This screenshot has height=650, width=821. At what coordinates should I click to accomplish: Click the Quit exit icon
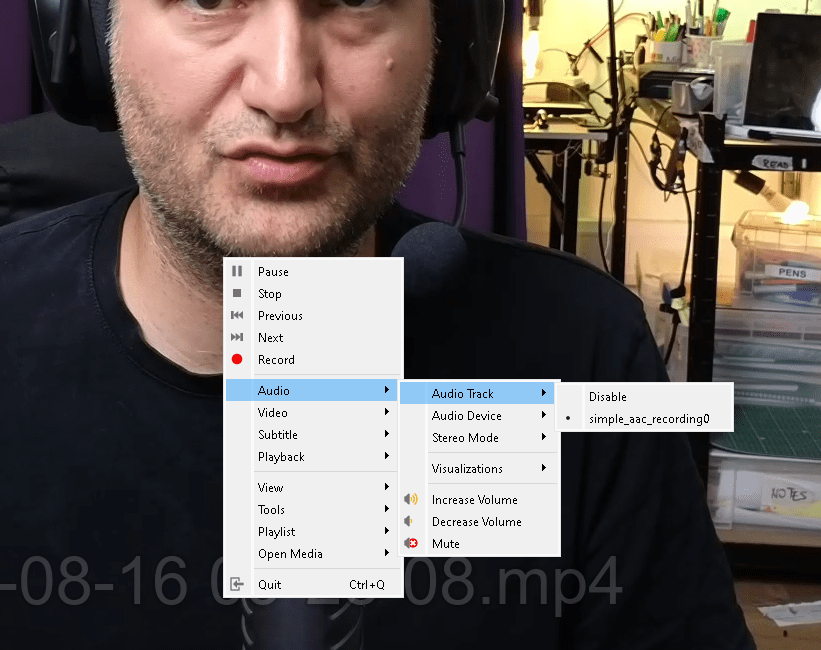tap(237, 583)
